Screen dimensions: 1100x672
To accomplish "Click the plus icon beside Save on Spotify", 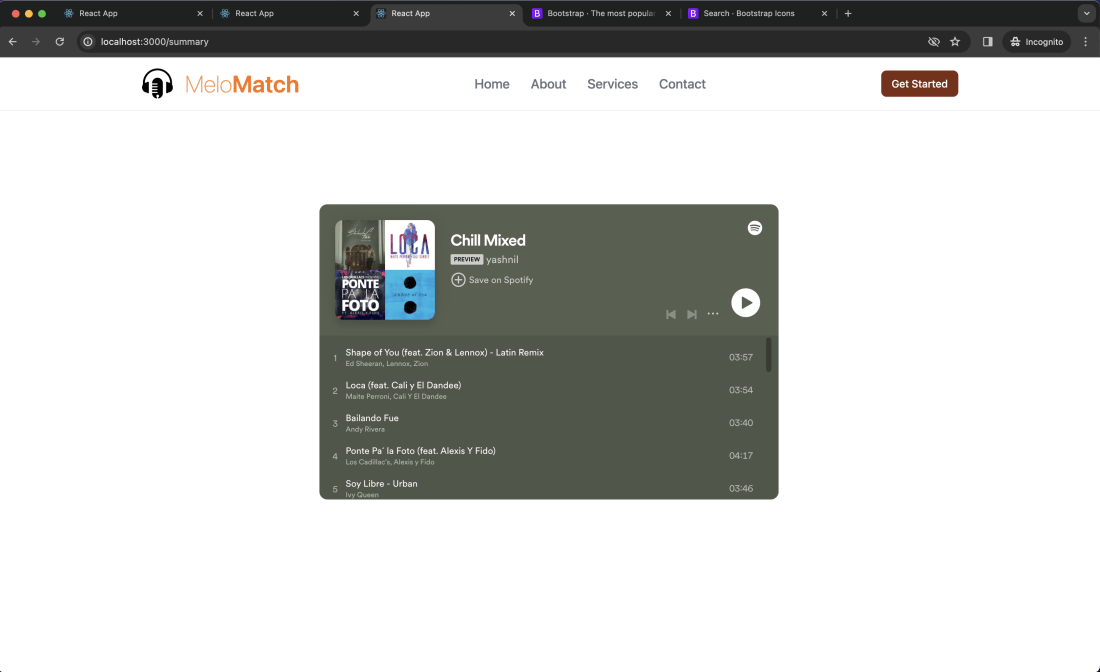I will [458, 280].
